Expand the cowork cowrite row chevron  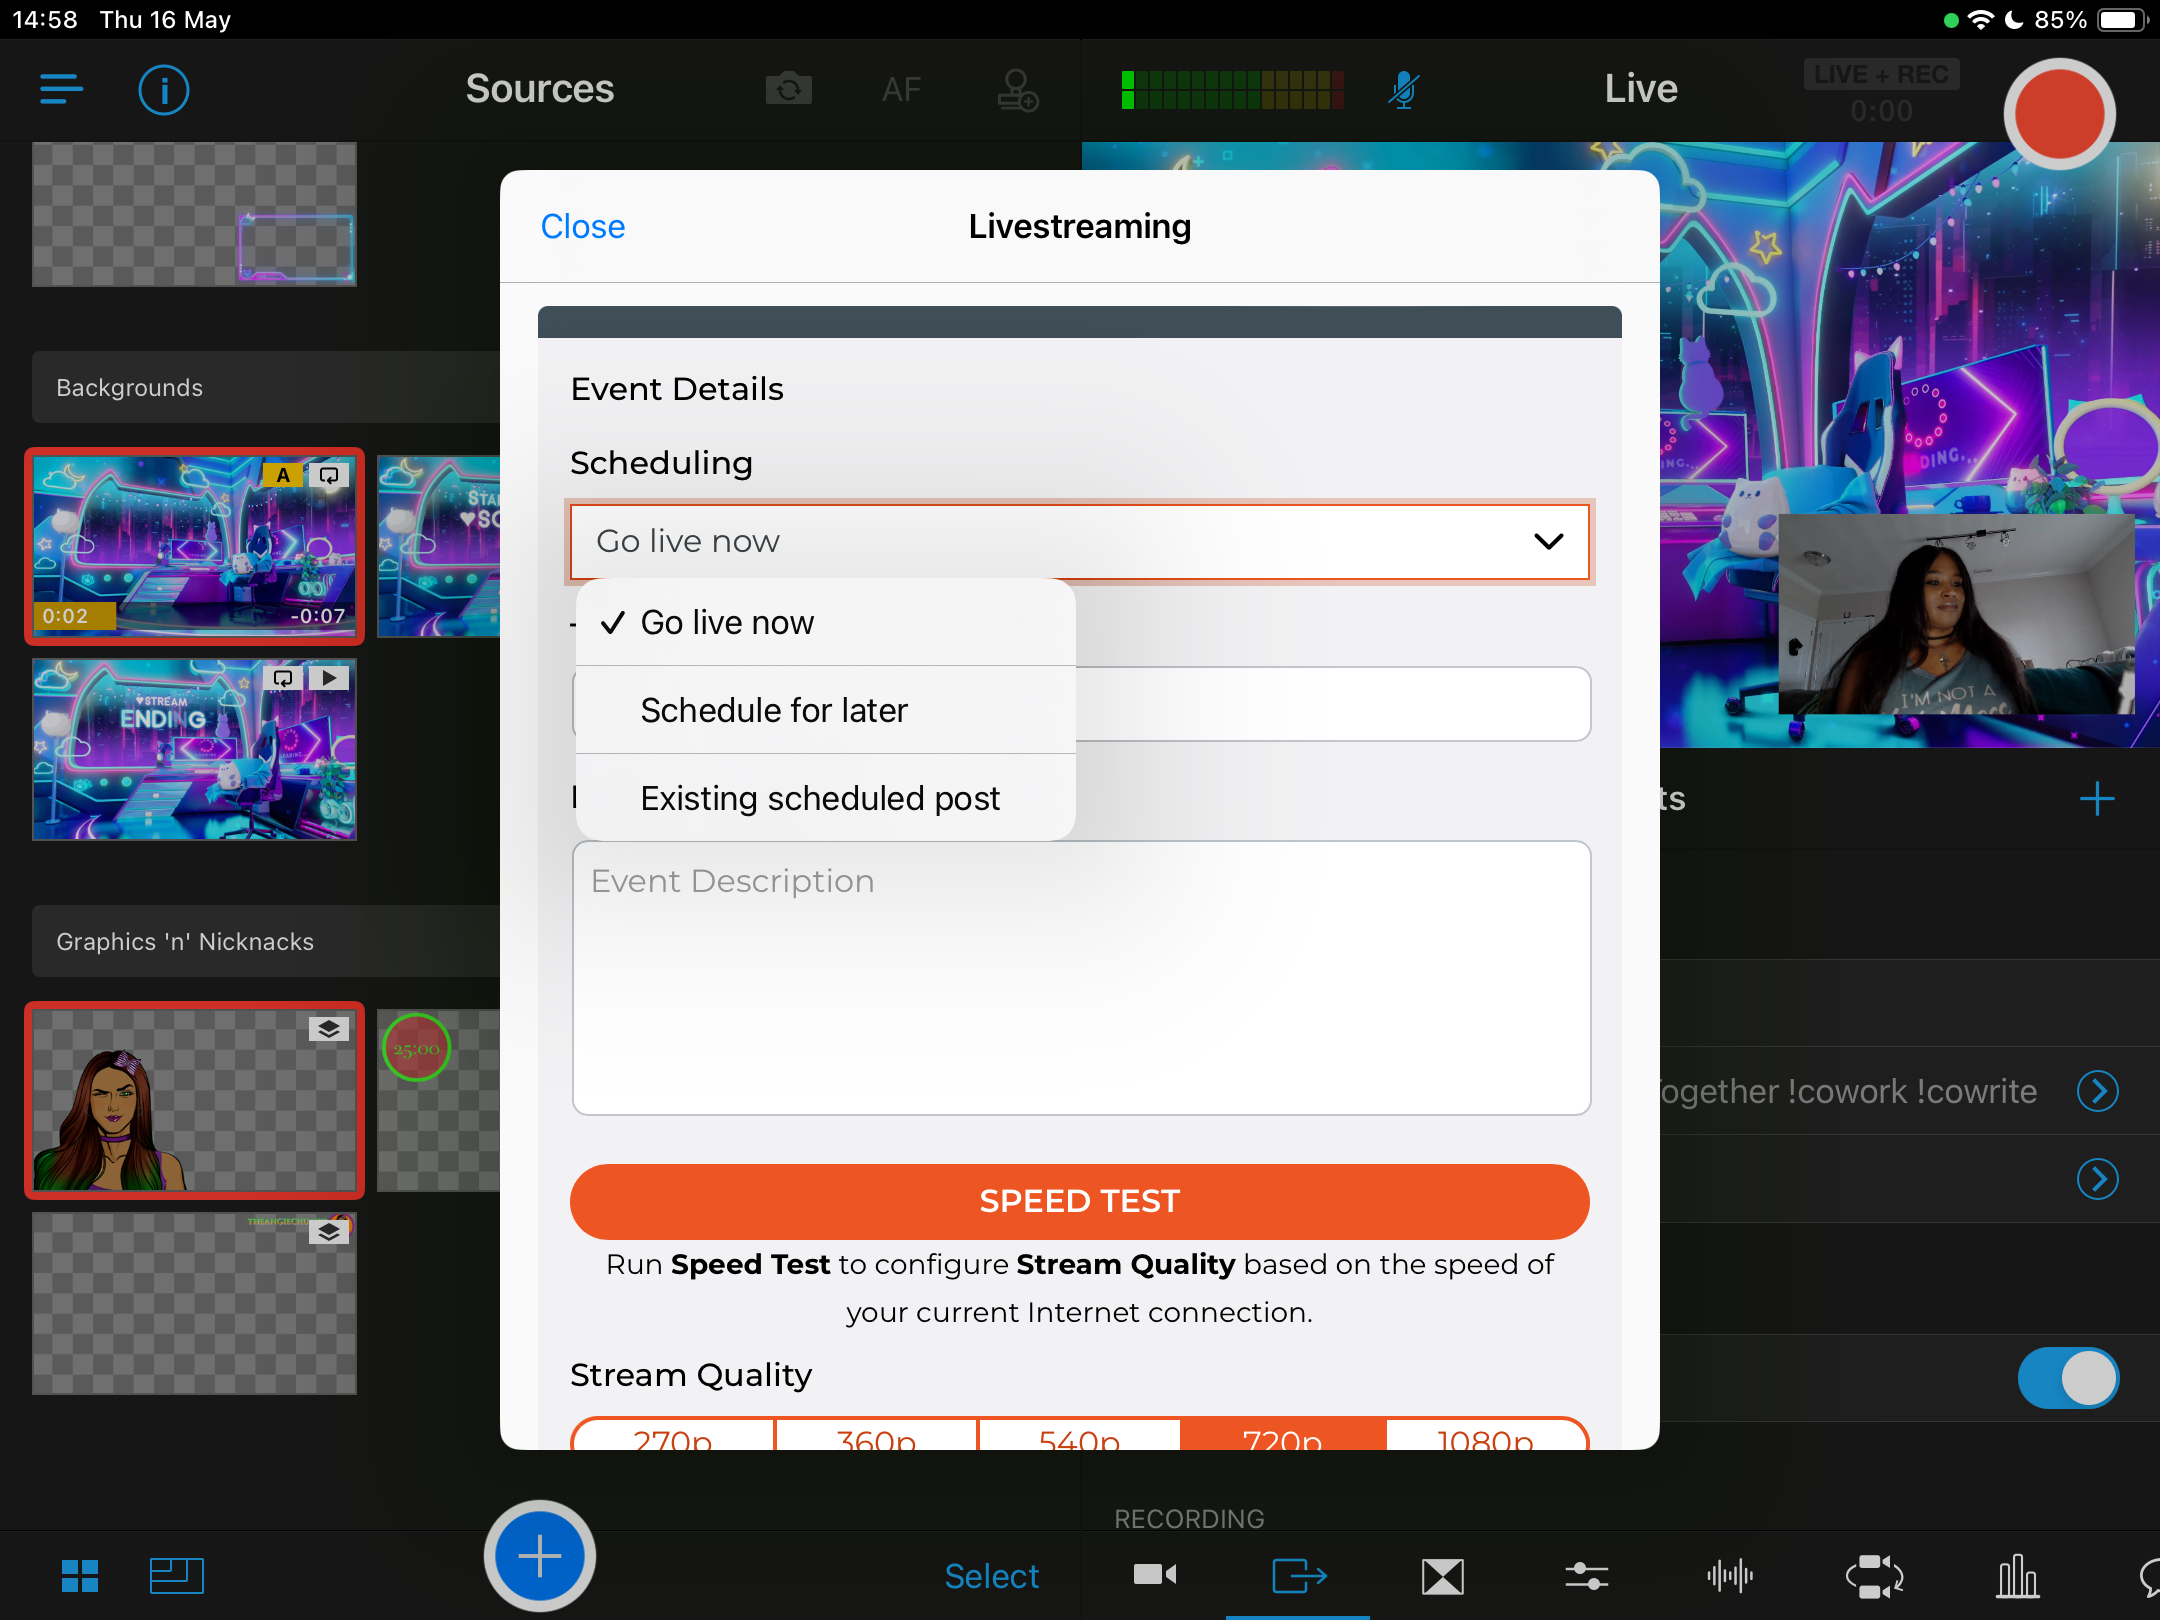coord(2098,1091)
